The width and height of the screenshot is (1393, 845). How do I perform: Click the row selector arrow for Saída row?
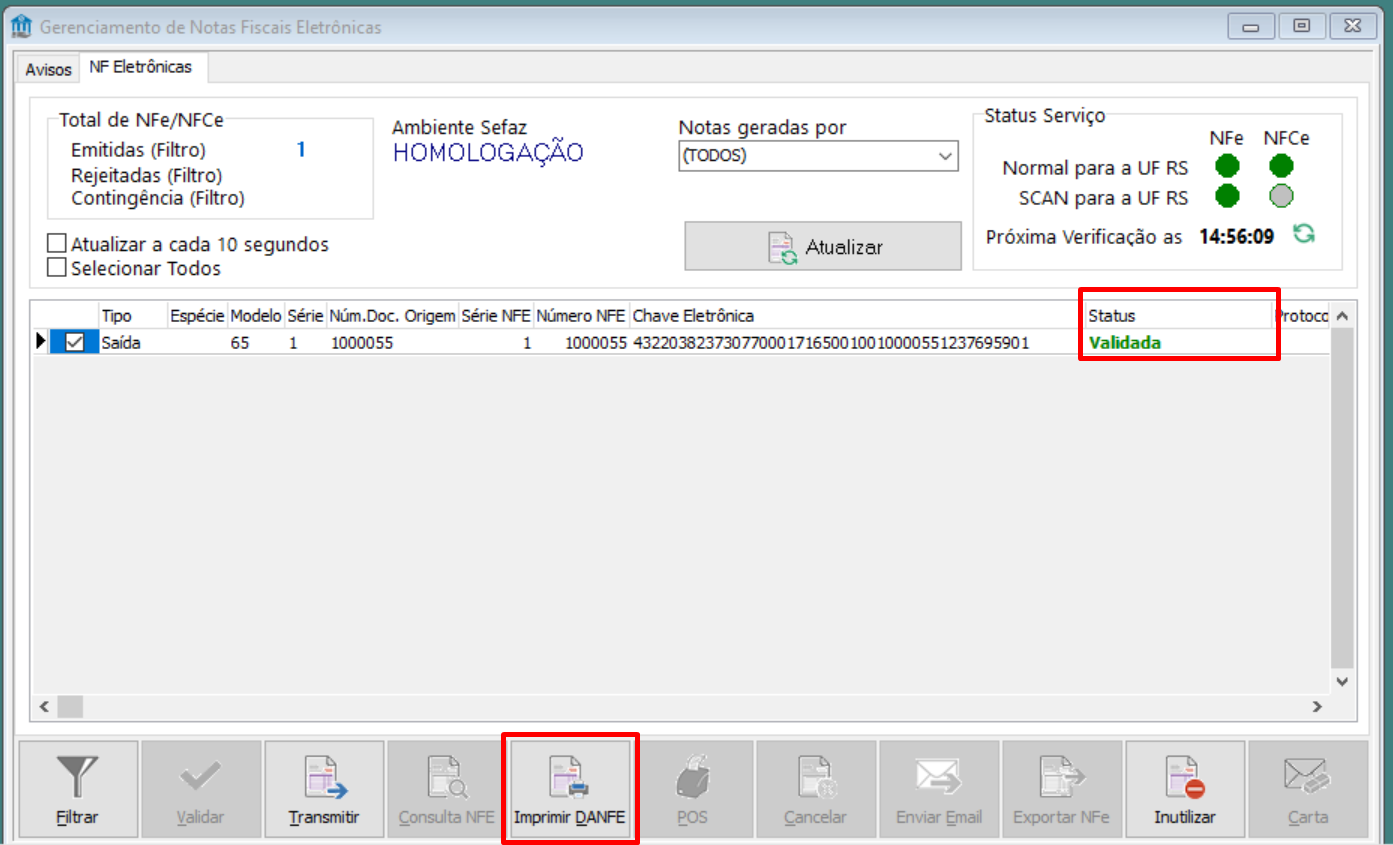(41, 342)
